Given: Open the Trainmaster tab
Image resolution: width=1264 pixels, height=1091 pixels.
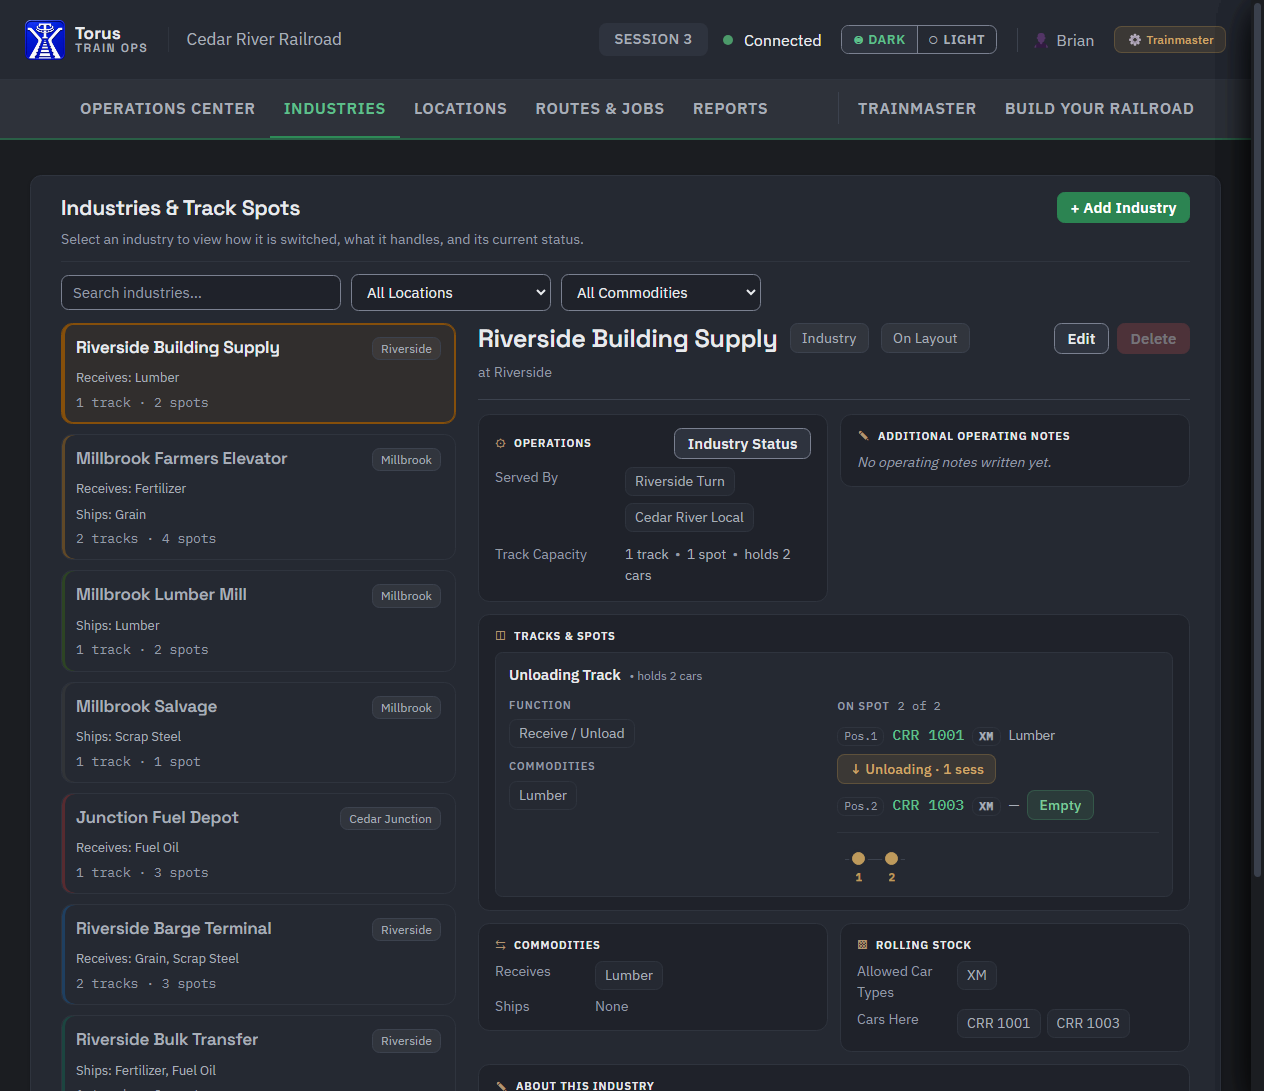Looking at the screenshot, I should point(917,109).
